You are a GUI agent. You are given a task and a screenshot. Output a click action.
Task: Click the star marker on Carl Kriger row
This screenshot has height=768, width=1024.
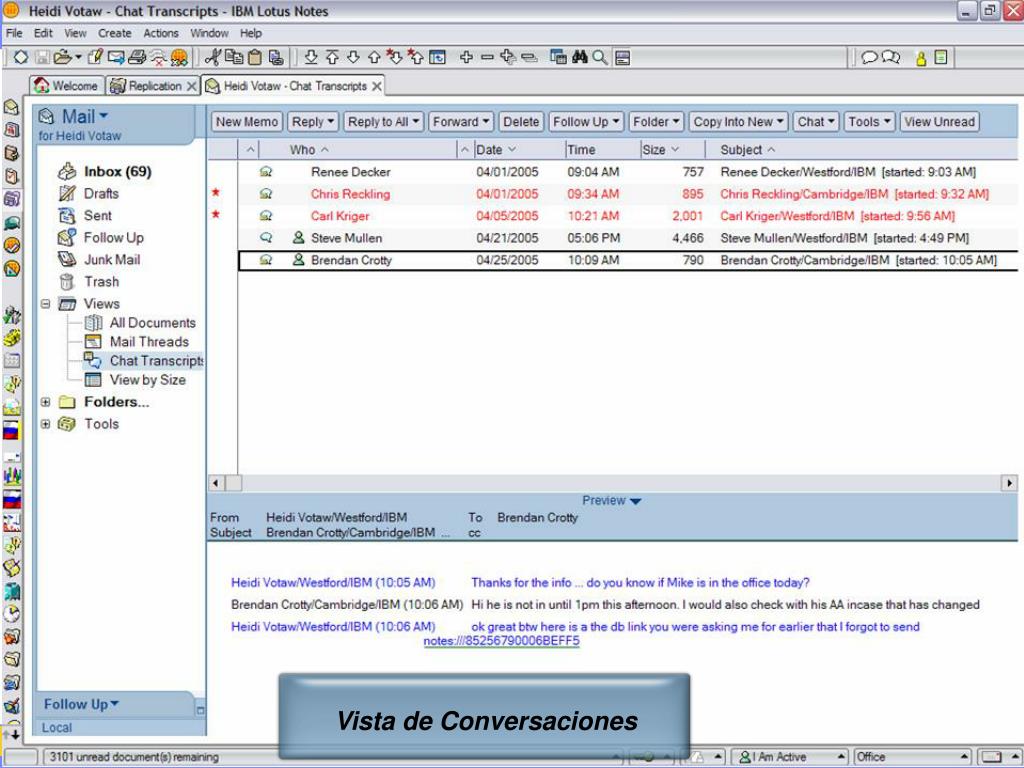pyautogui.click(x=216, y=215)
